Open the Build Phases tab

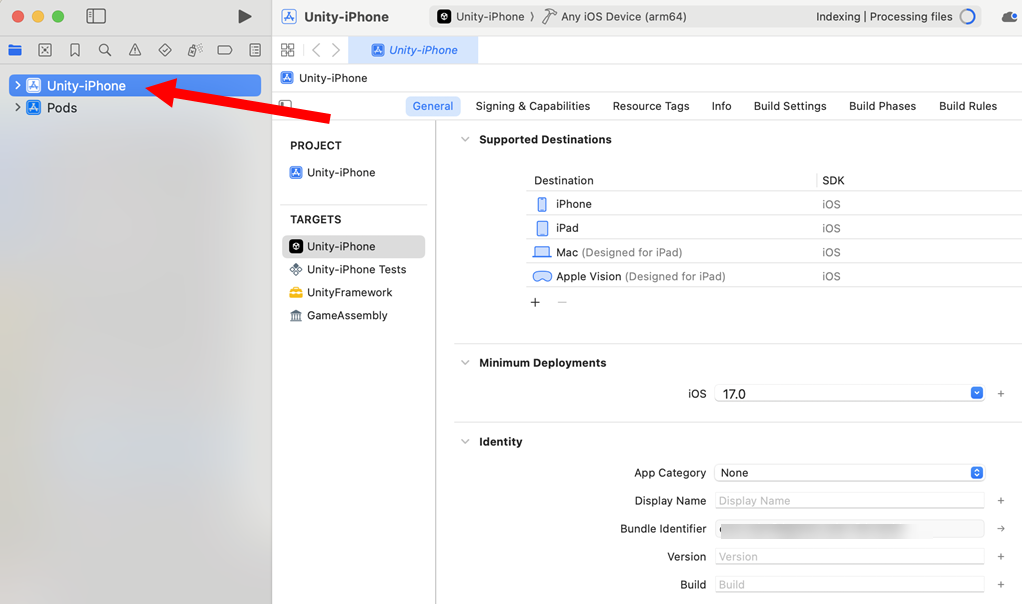882,106
